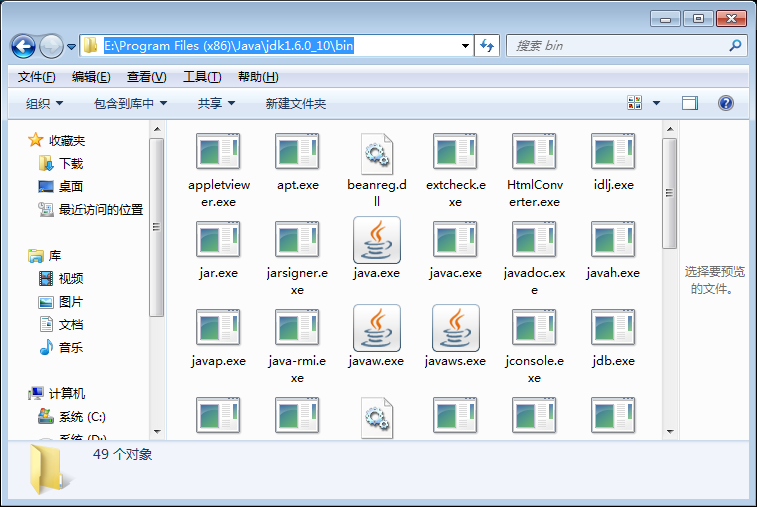This screenshot has height=507, width=757.
Task: Open the 包含到库中 dropdown
Action: click(130, 103)
